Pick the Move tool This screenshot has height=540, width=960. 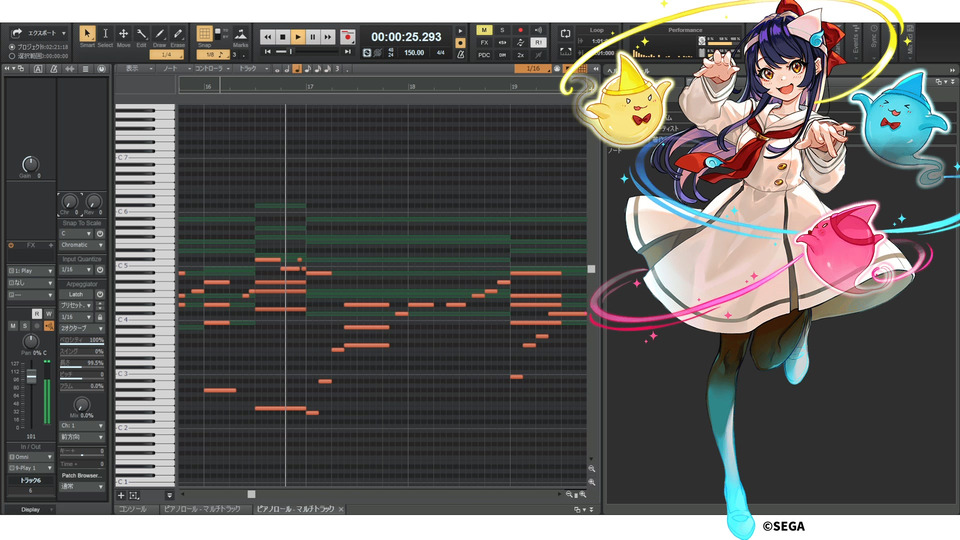coord(123,34)
